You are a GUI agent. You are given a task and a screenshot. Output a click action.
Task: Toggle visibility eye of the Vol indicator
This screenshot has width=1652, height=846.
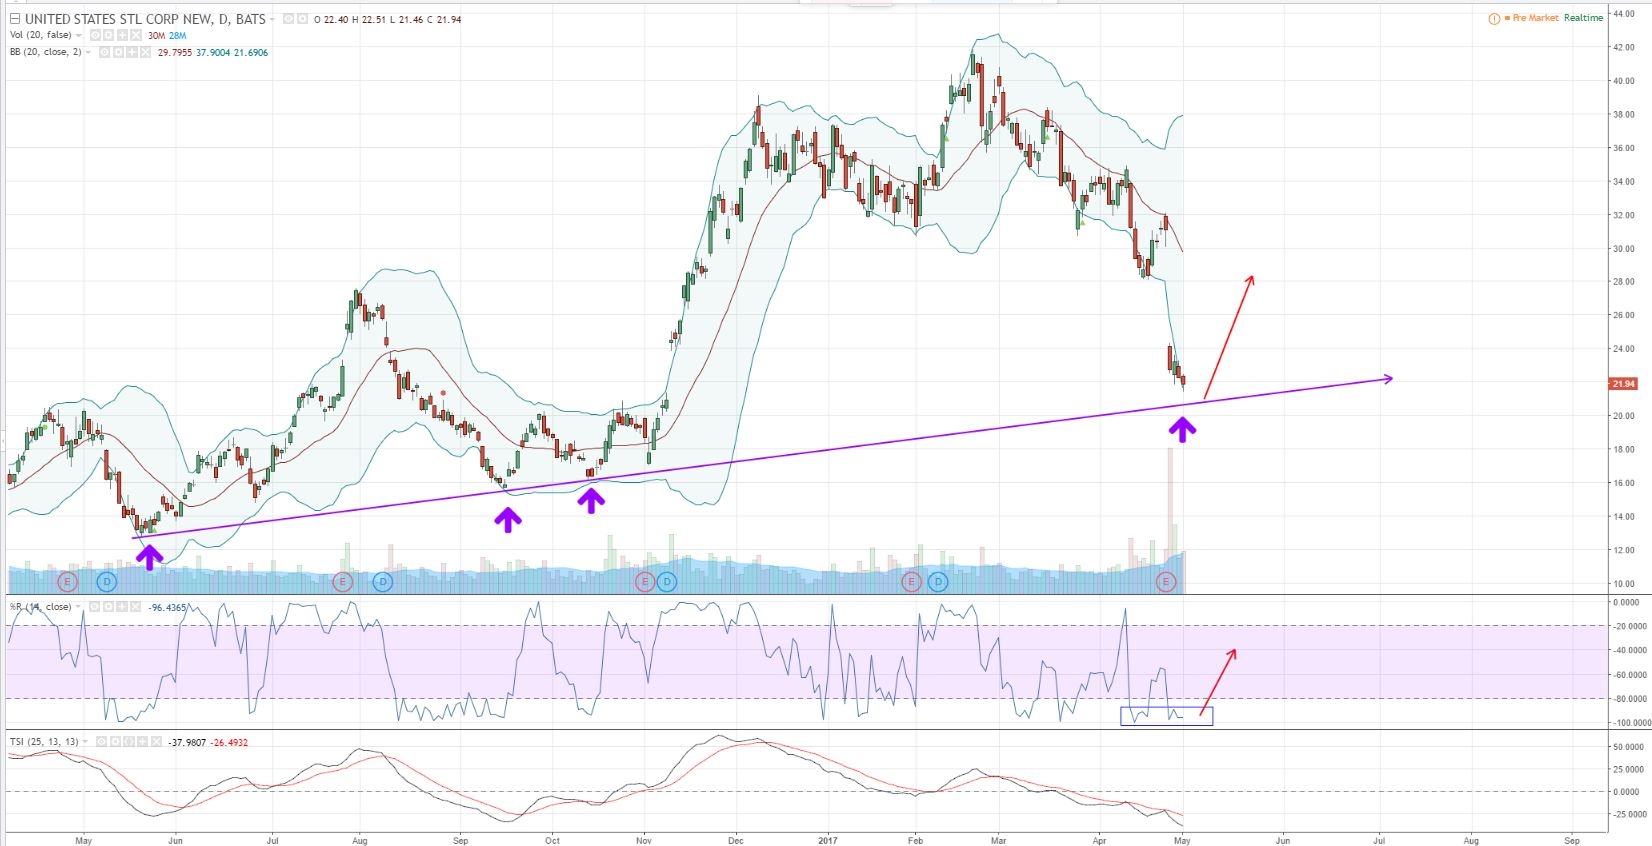93,35
